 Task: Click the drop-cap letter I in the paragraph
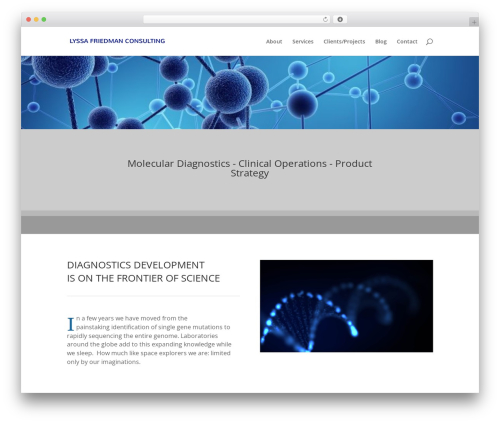(71, 324)
